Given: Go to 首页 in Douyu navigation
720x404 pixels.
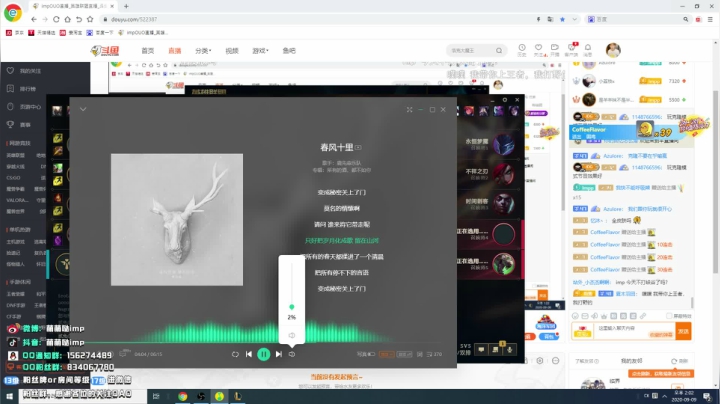Looking at the screenshot, I should click(x=148, y=50).
